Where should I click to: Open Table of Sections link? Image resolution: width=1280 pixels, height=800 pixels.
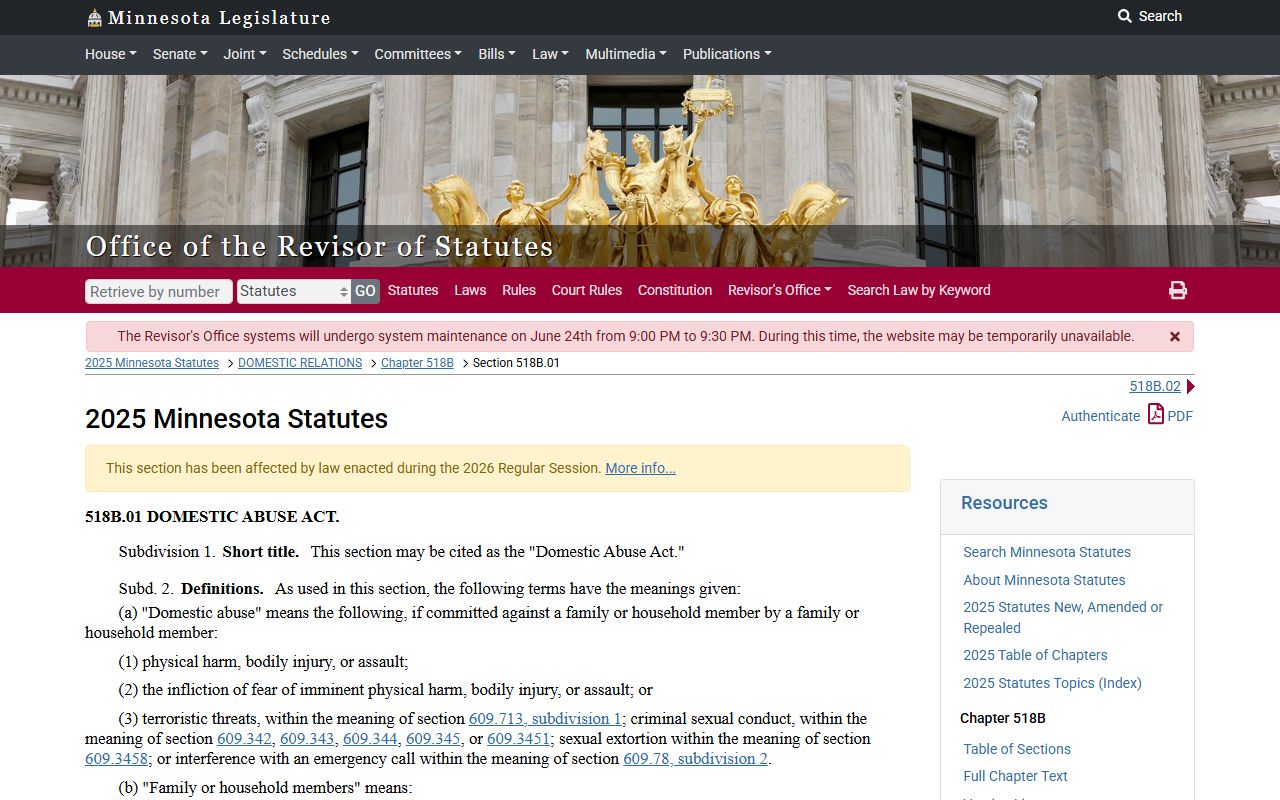pos(1017,749)
